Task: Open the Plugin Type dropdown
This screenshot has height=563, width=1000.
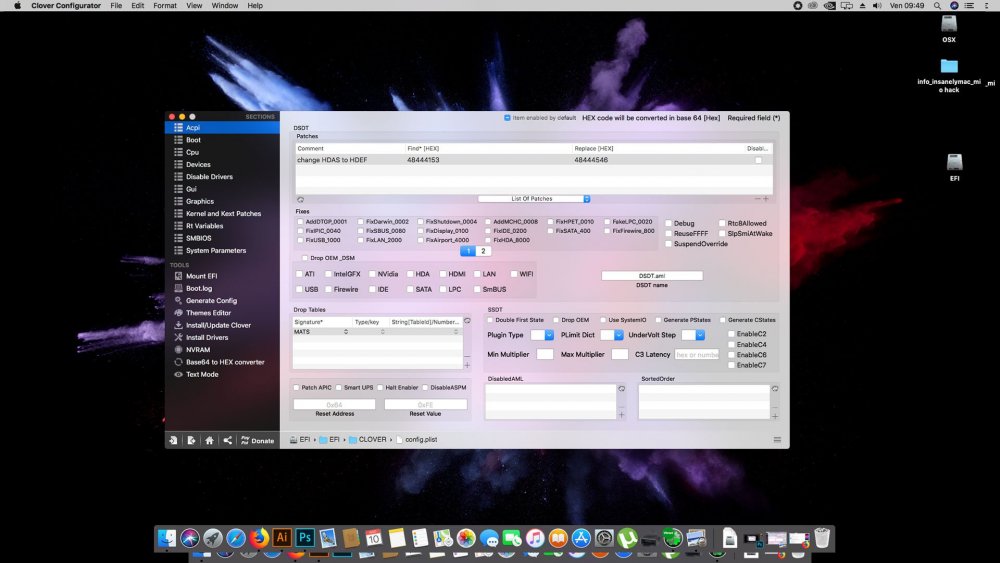Action: click(542, 335)
